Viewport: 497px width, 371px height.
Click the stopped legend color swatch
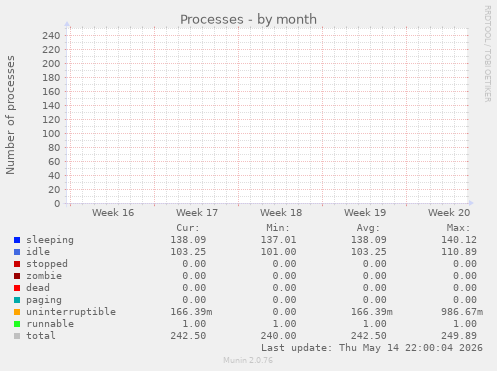pos(17,264)
